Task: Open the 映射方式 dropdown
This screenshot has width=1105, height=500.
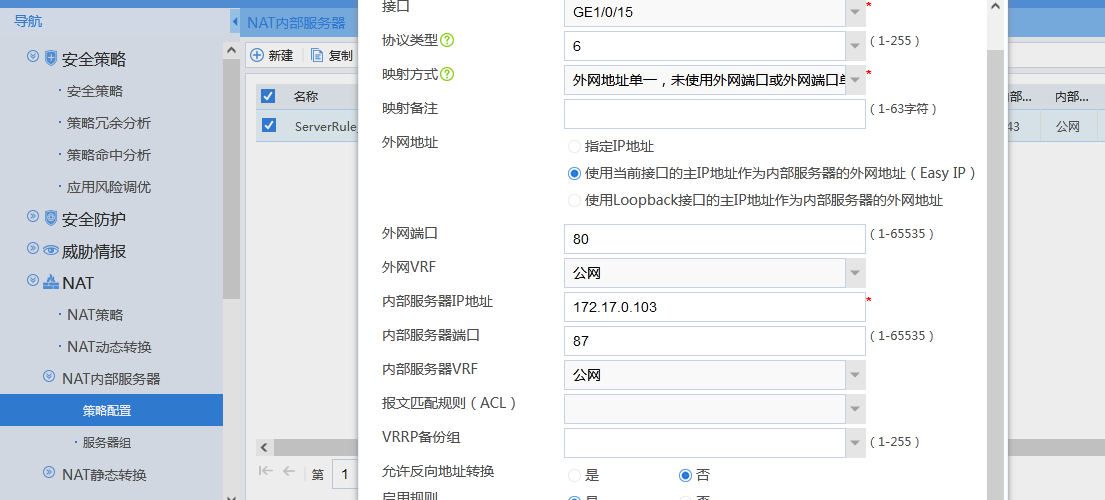Action: pos(856,80)
